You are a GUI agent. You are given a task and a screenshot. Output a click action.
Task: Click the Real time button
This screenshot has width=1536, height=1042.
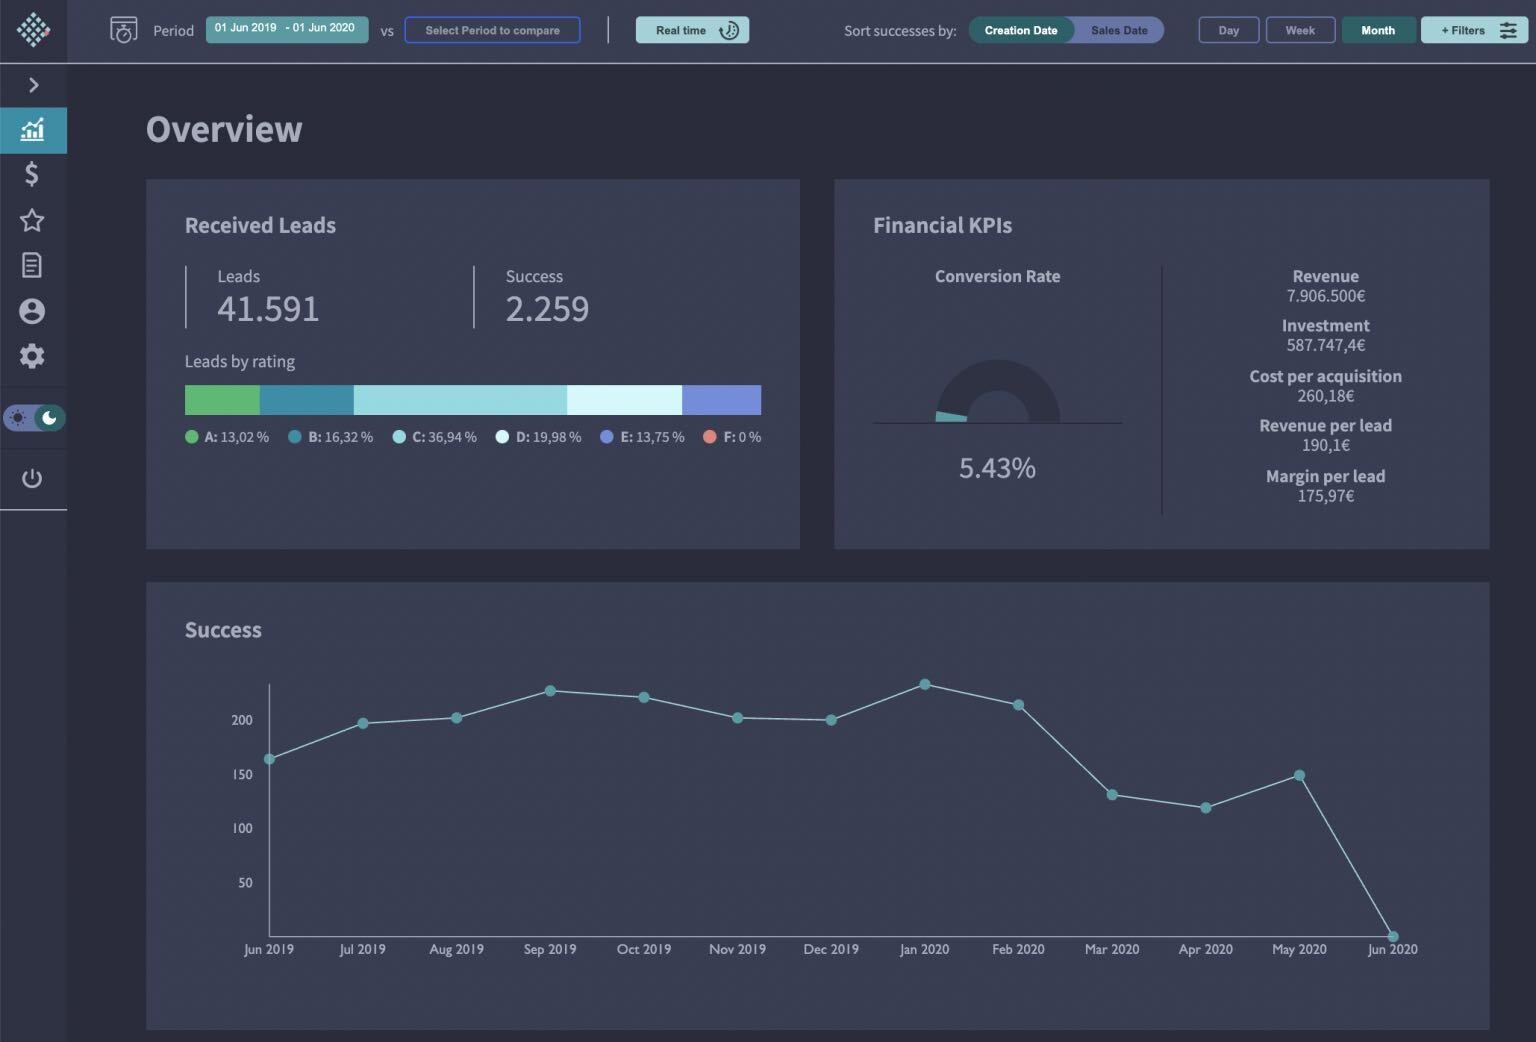[692, 30]
